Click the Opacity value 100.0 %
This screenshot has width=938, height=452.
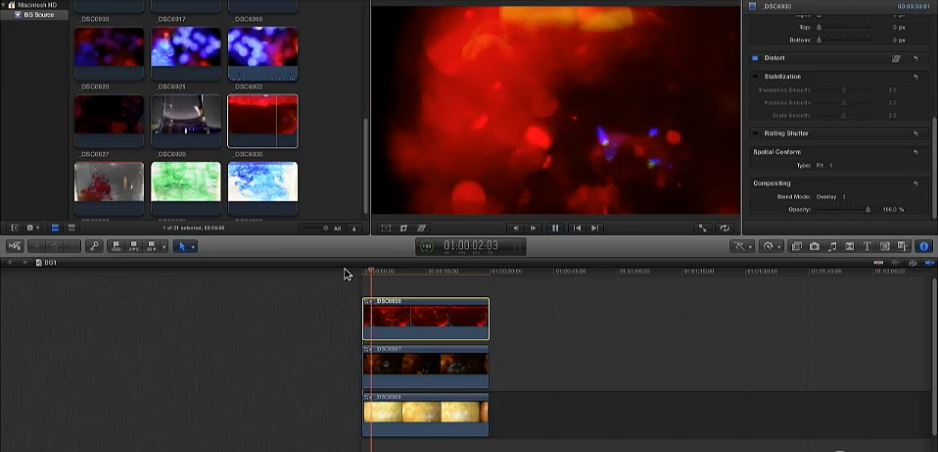[894, 210]
